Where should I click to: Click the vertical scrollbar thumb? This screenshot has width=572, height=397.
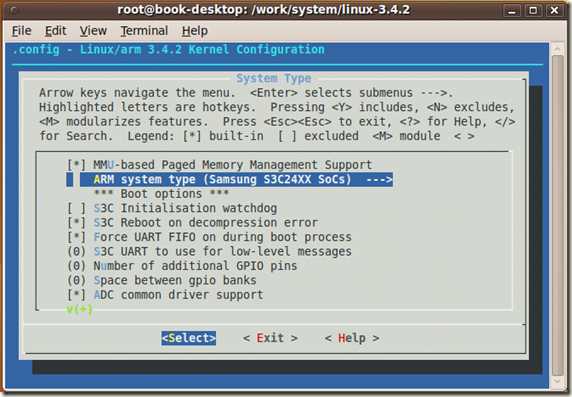(558, 215)
